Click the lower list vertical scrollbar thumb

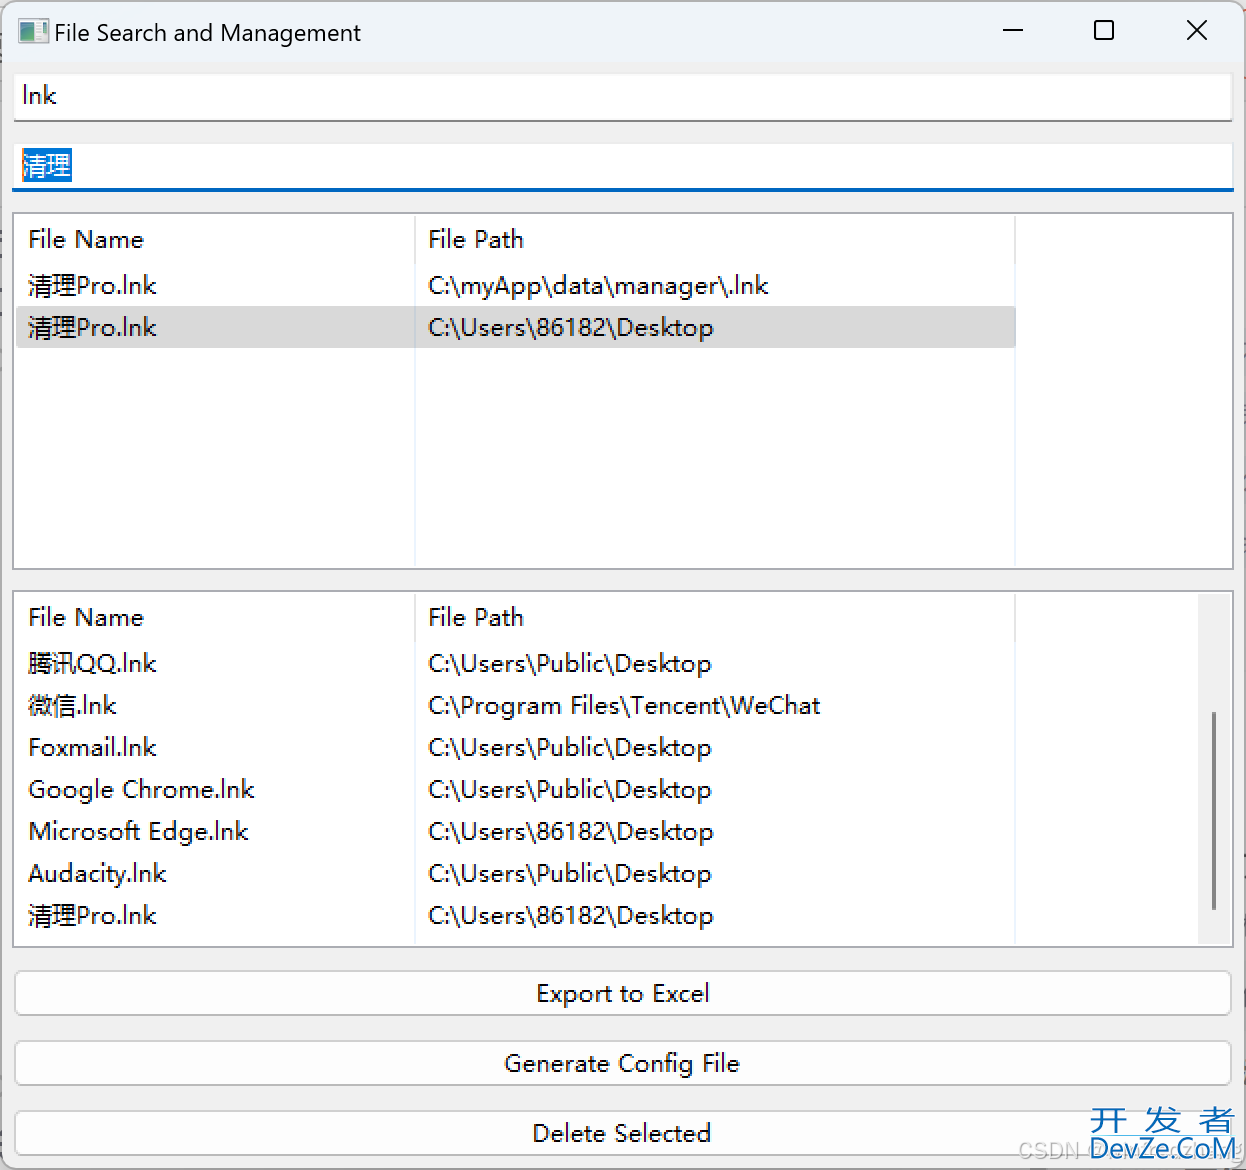coord(1214,811)
